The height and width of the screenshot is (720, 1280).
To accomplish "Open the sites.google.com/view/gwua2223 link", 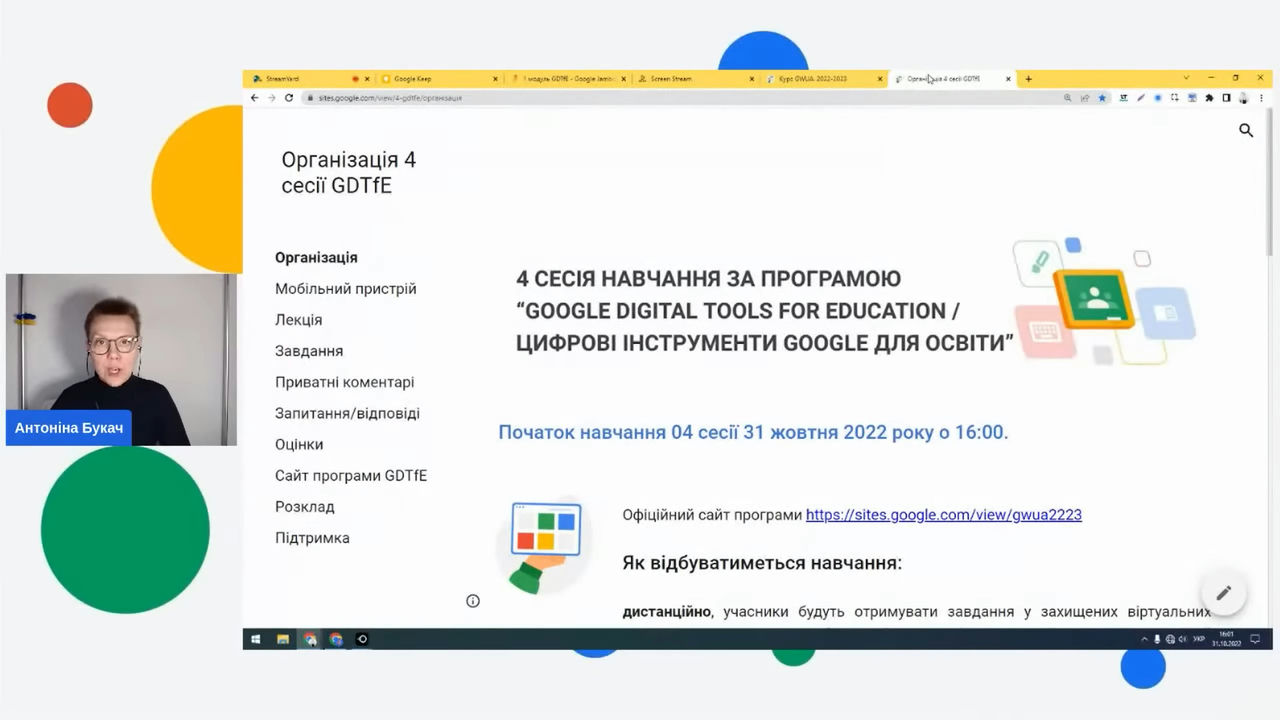I will [943, 515].
